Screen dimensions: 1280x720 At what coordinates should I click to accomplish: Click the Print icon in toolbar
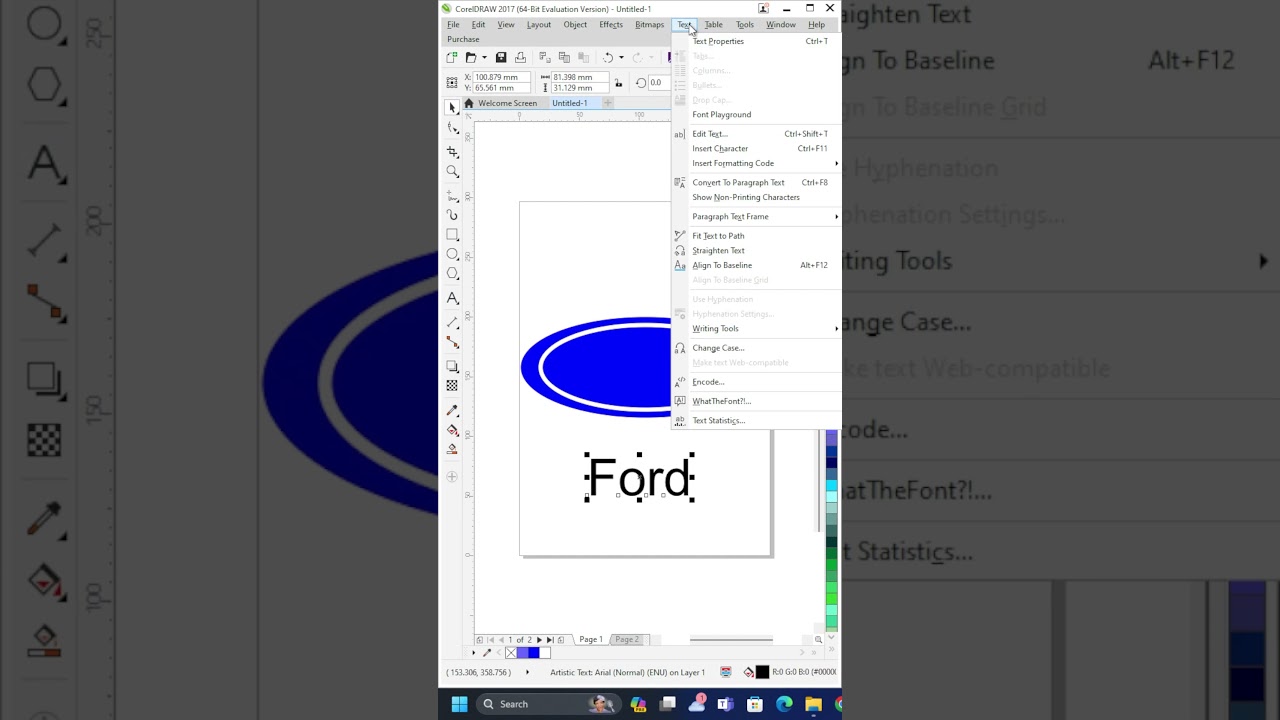[520, 58]
